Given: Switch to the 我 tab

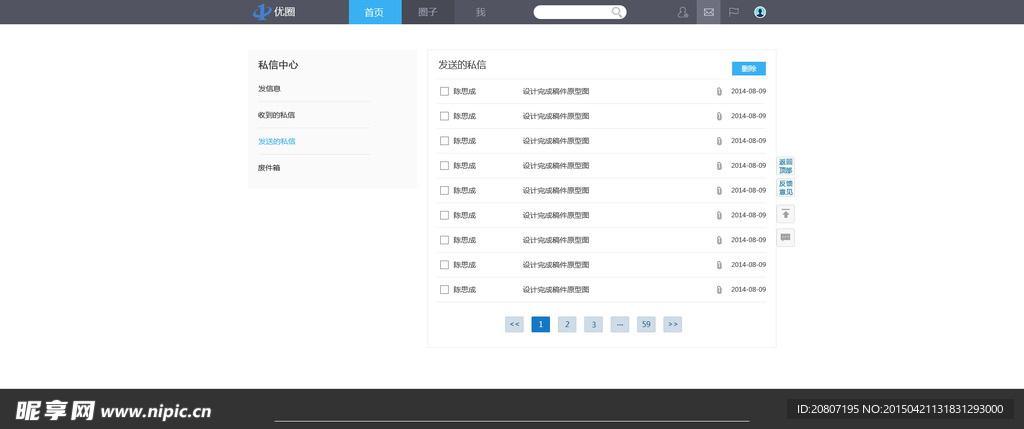Looking at the screenshot, I should pyautogui.click(x=481, y=12).
